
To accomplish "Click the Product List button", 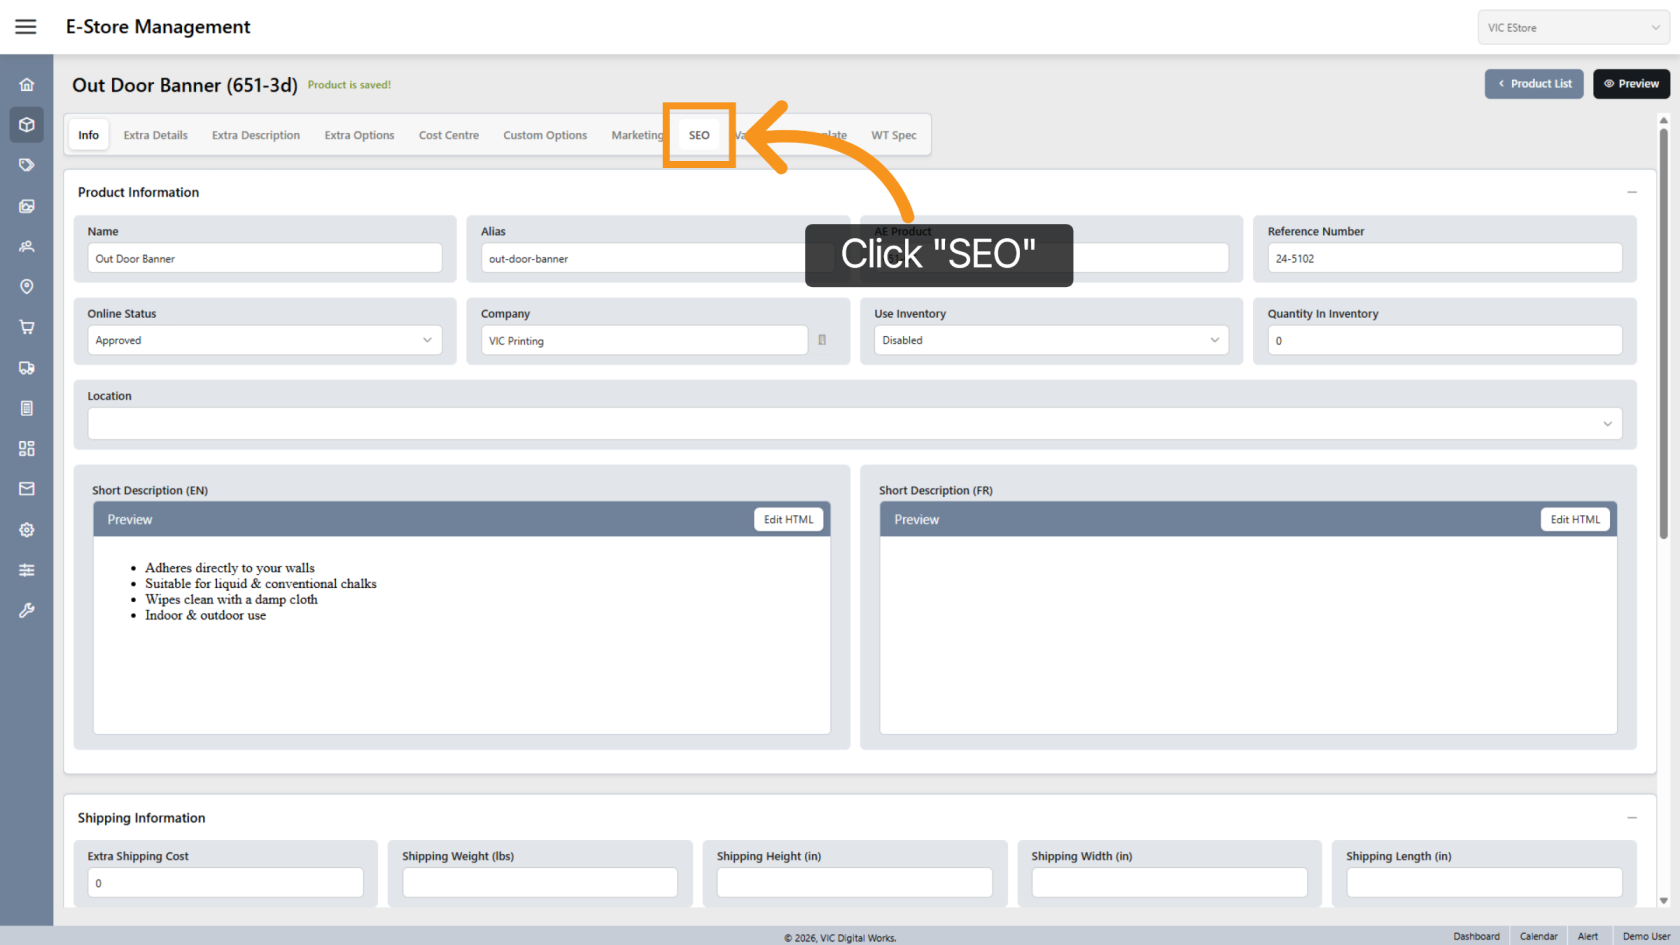I will click(1534, 84).
